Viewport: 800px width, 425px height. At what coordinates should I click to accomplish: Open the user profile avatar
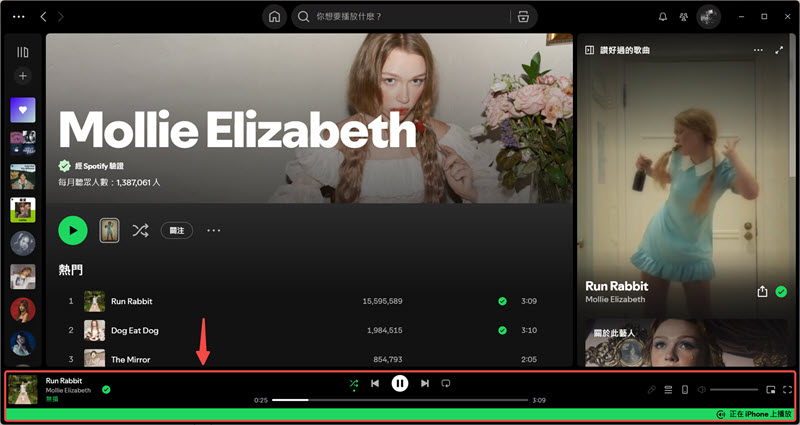tap(708, 17)
